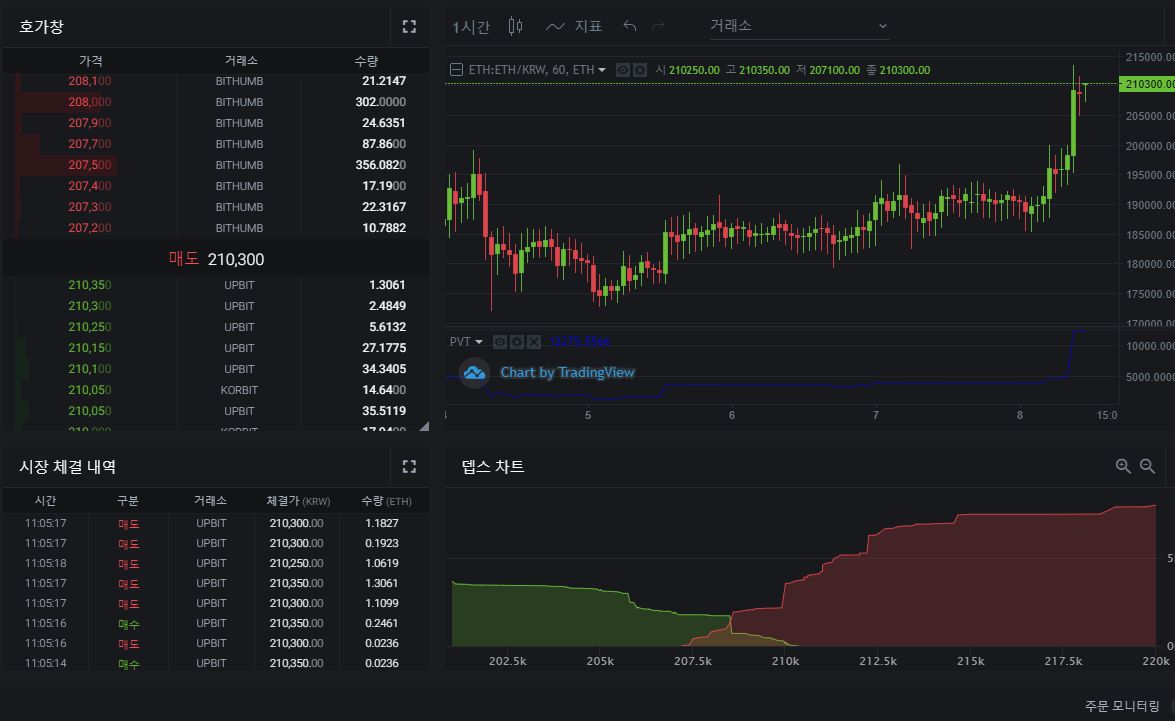
Task: Redo the chart action
Action: pos(658,26)
